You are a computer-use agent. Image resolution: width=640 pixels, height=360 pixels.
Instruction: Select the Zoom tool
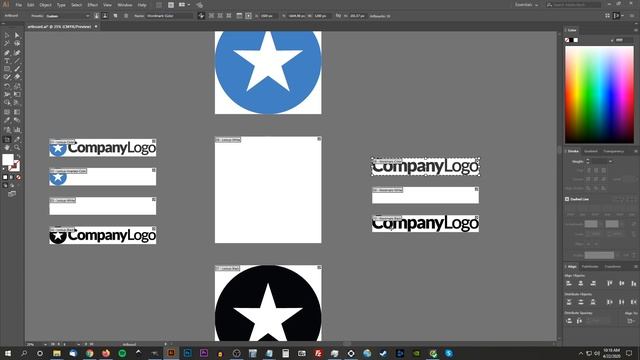click(x=17, y=147)
